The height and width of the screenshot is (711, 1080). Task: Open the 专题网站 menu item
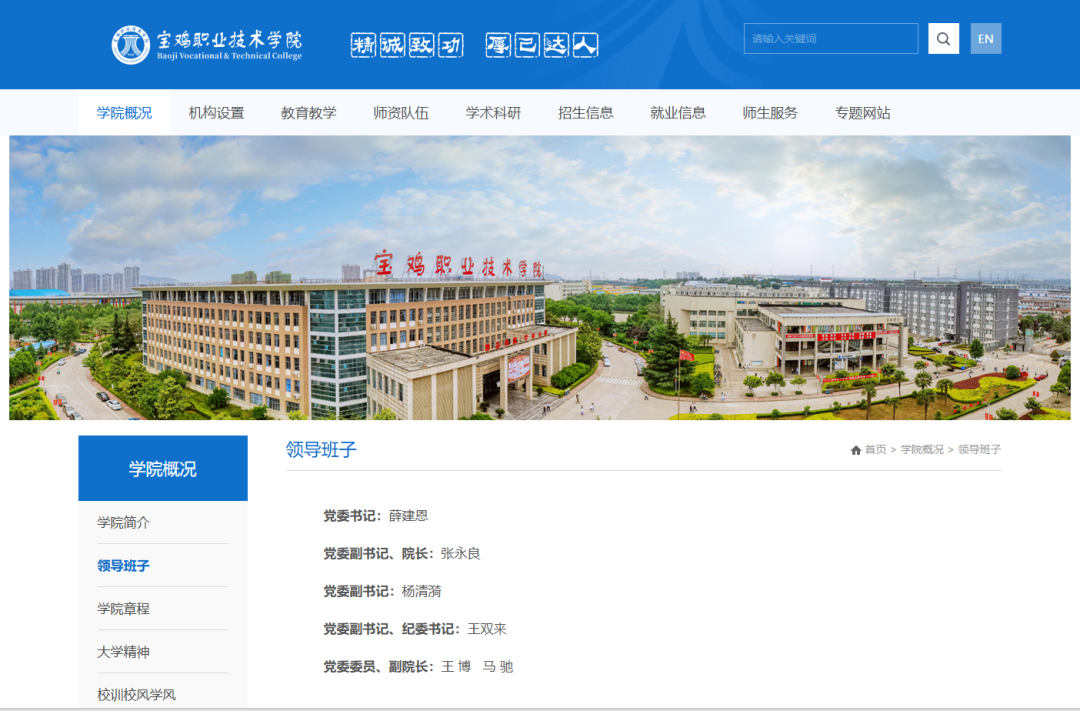coord(862,113)
